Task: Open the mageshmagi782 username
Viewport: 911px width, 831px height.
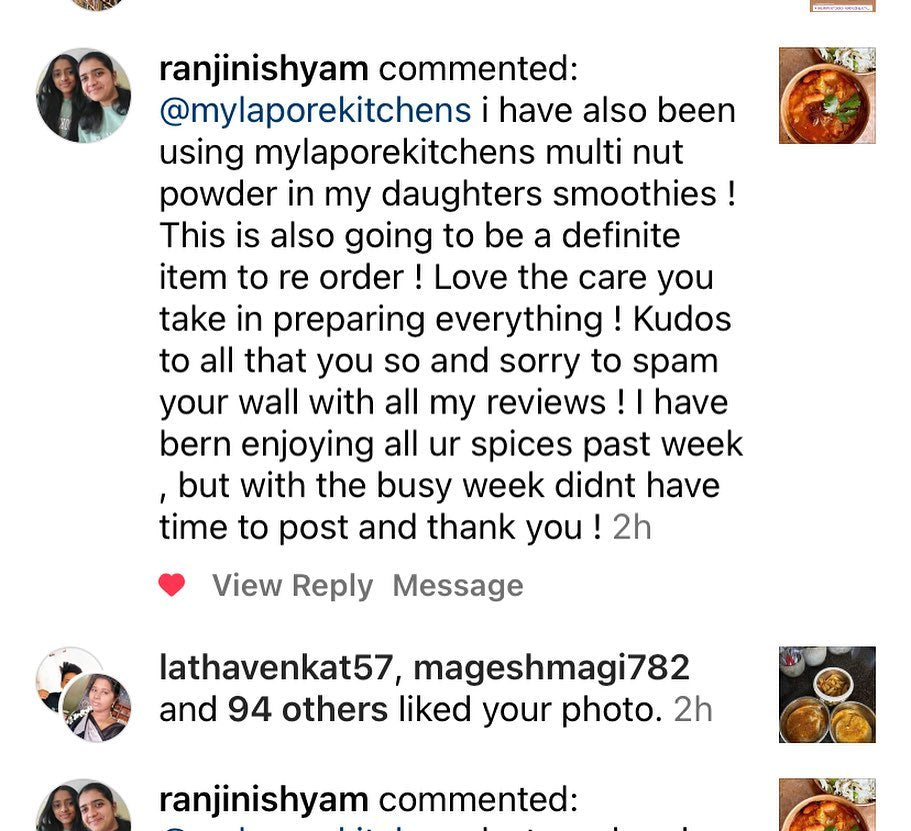Action: point(551,668)
